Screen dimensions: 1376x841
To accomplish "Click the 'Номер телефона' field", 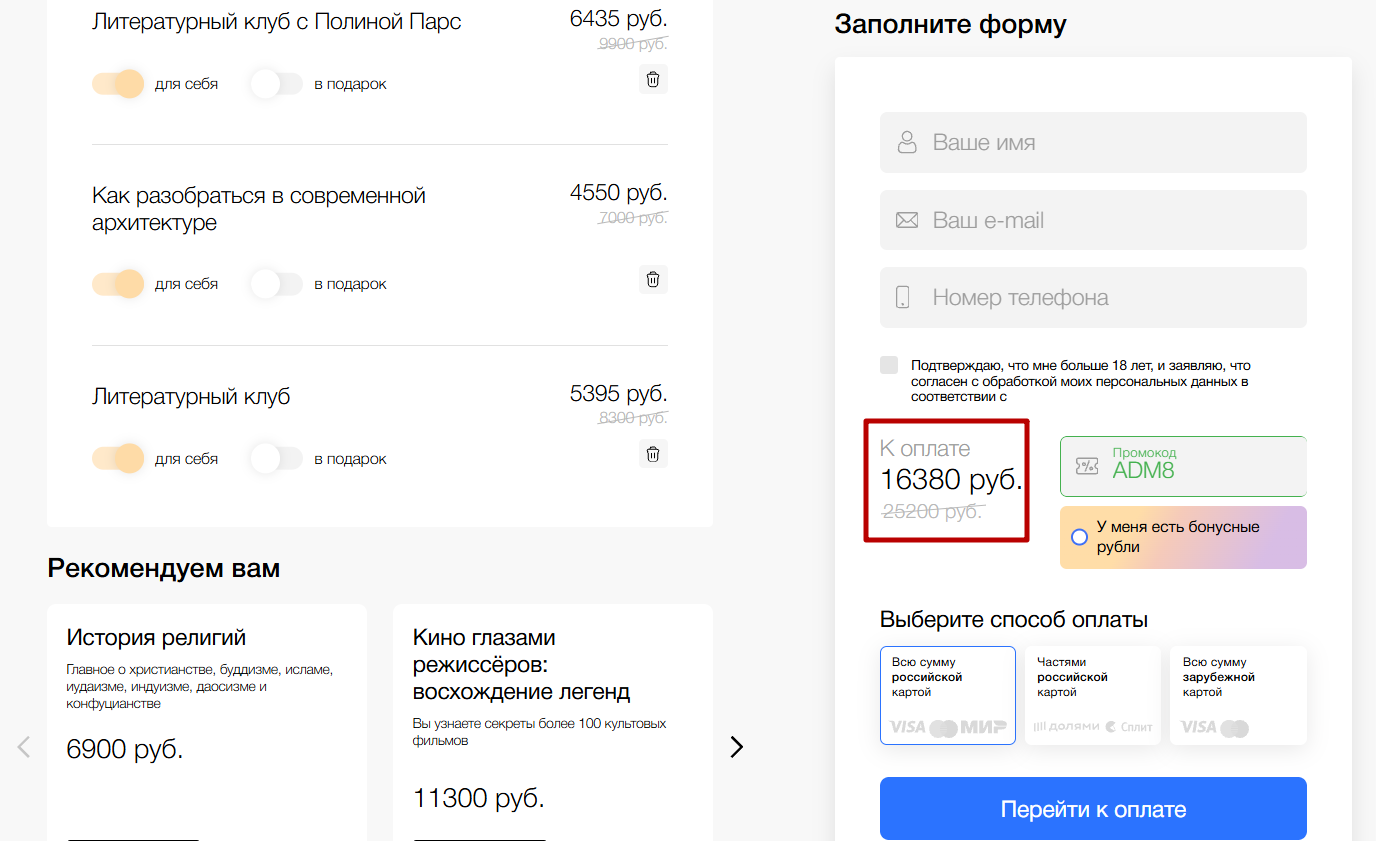I will click(x=1093, y=298).
